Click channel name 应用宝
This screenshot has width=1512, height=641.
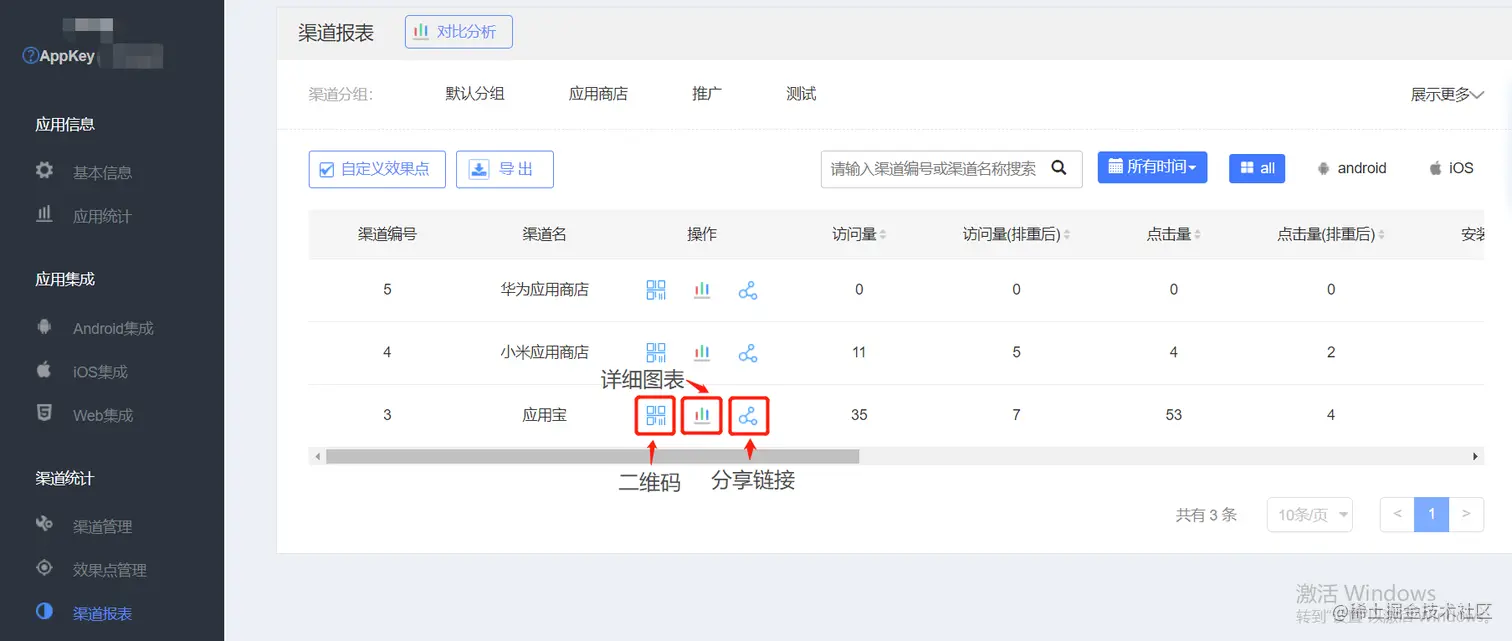tap(545, 415)
